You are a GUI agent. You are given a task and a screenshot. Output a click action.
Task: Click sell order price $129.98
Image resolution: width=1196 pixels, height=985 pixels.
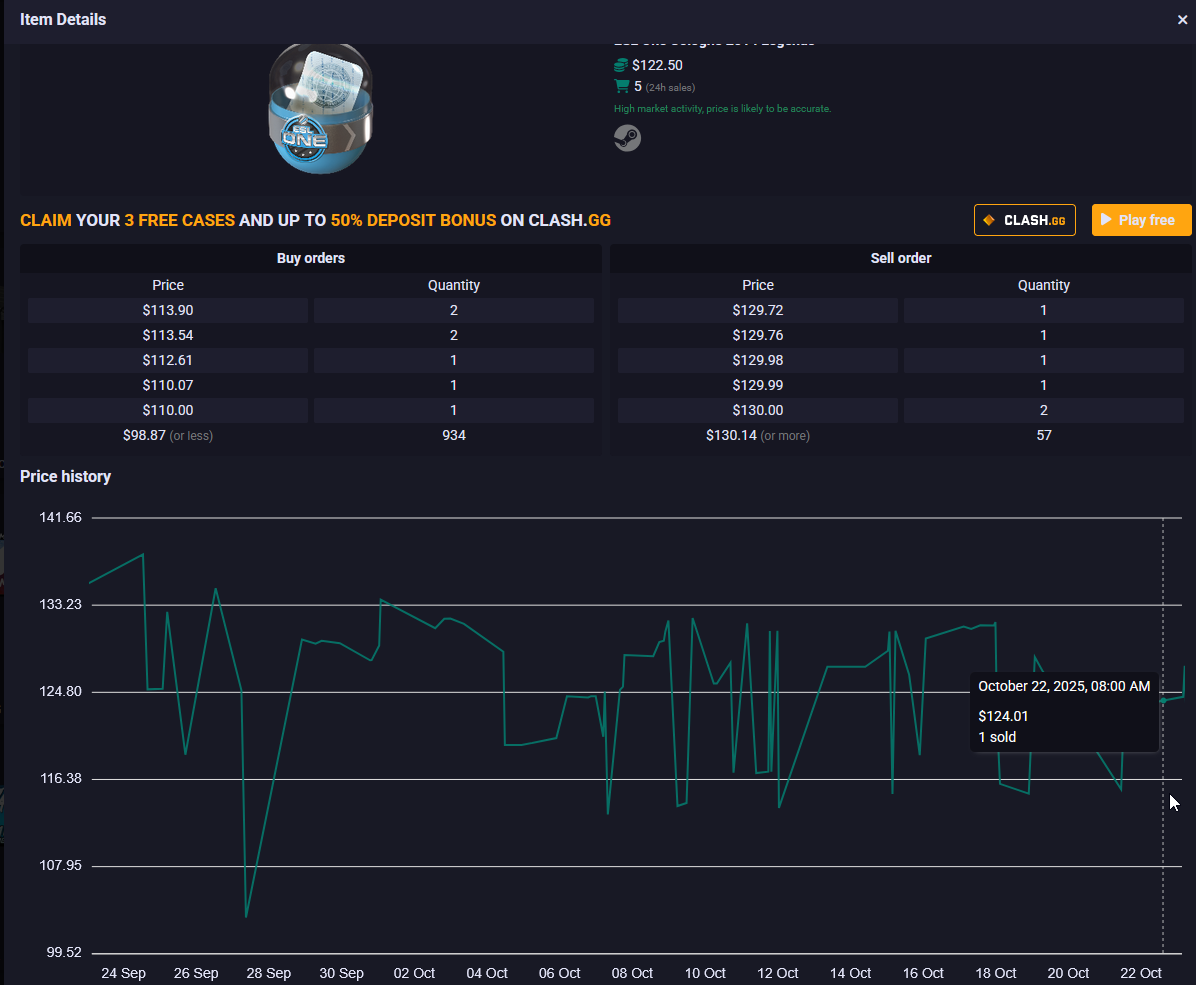(x=757, y=360)
